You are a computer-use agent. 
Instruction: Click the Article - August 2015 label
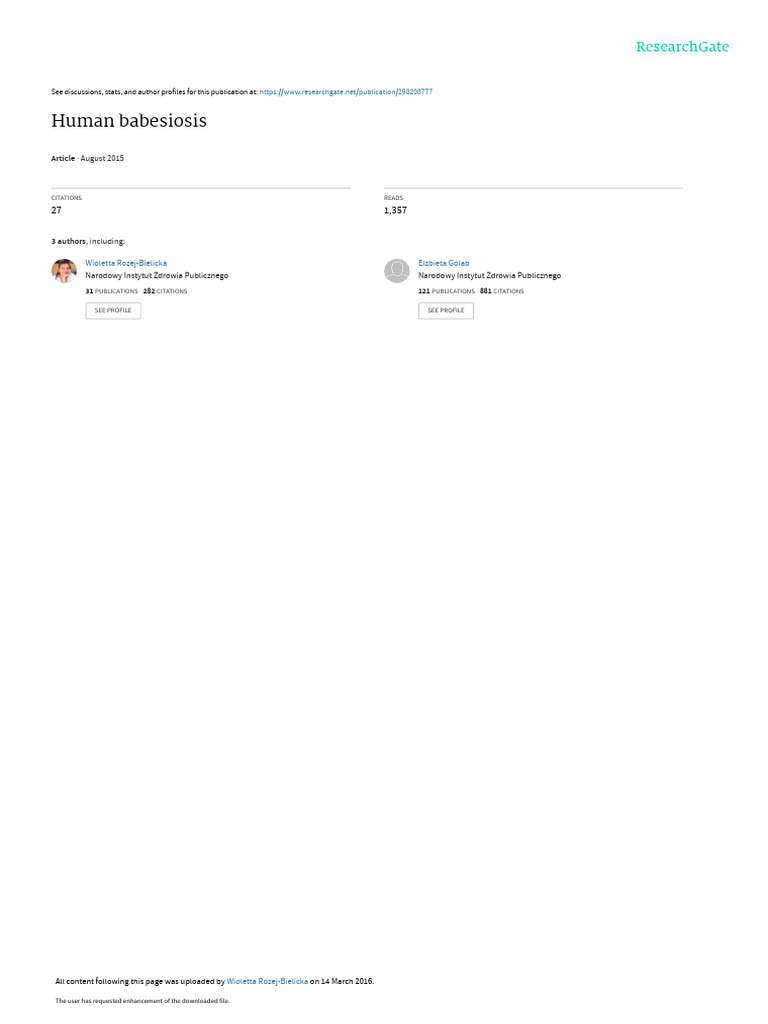click(x=88, y=158)
